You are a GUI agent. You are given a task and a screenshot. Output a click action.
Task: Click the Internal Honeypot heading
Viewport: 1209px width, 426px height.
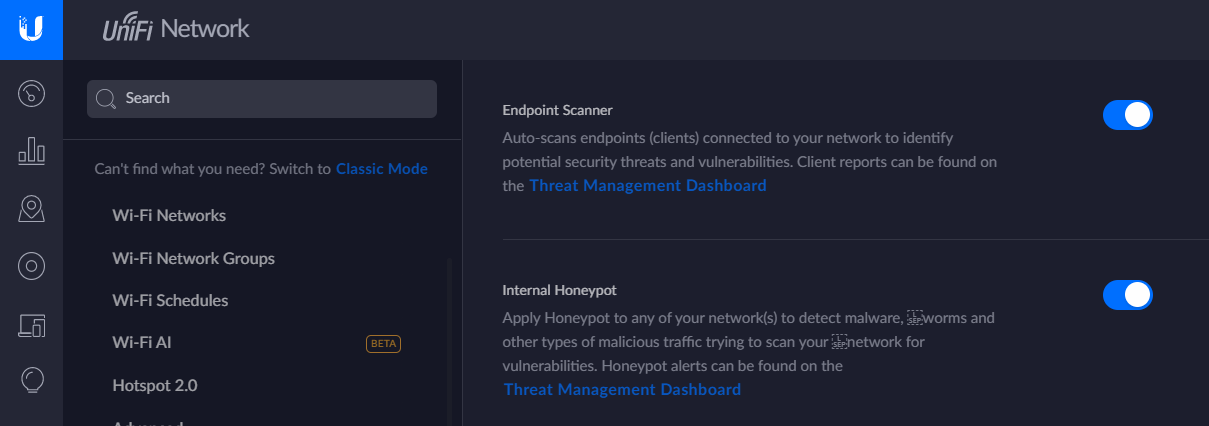click(x=559, y=290)
